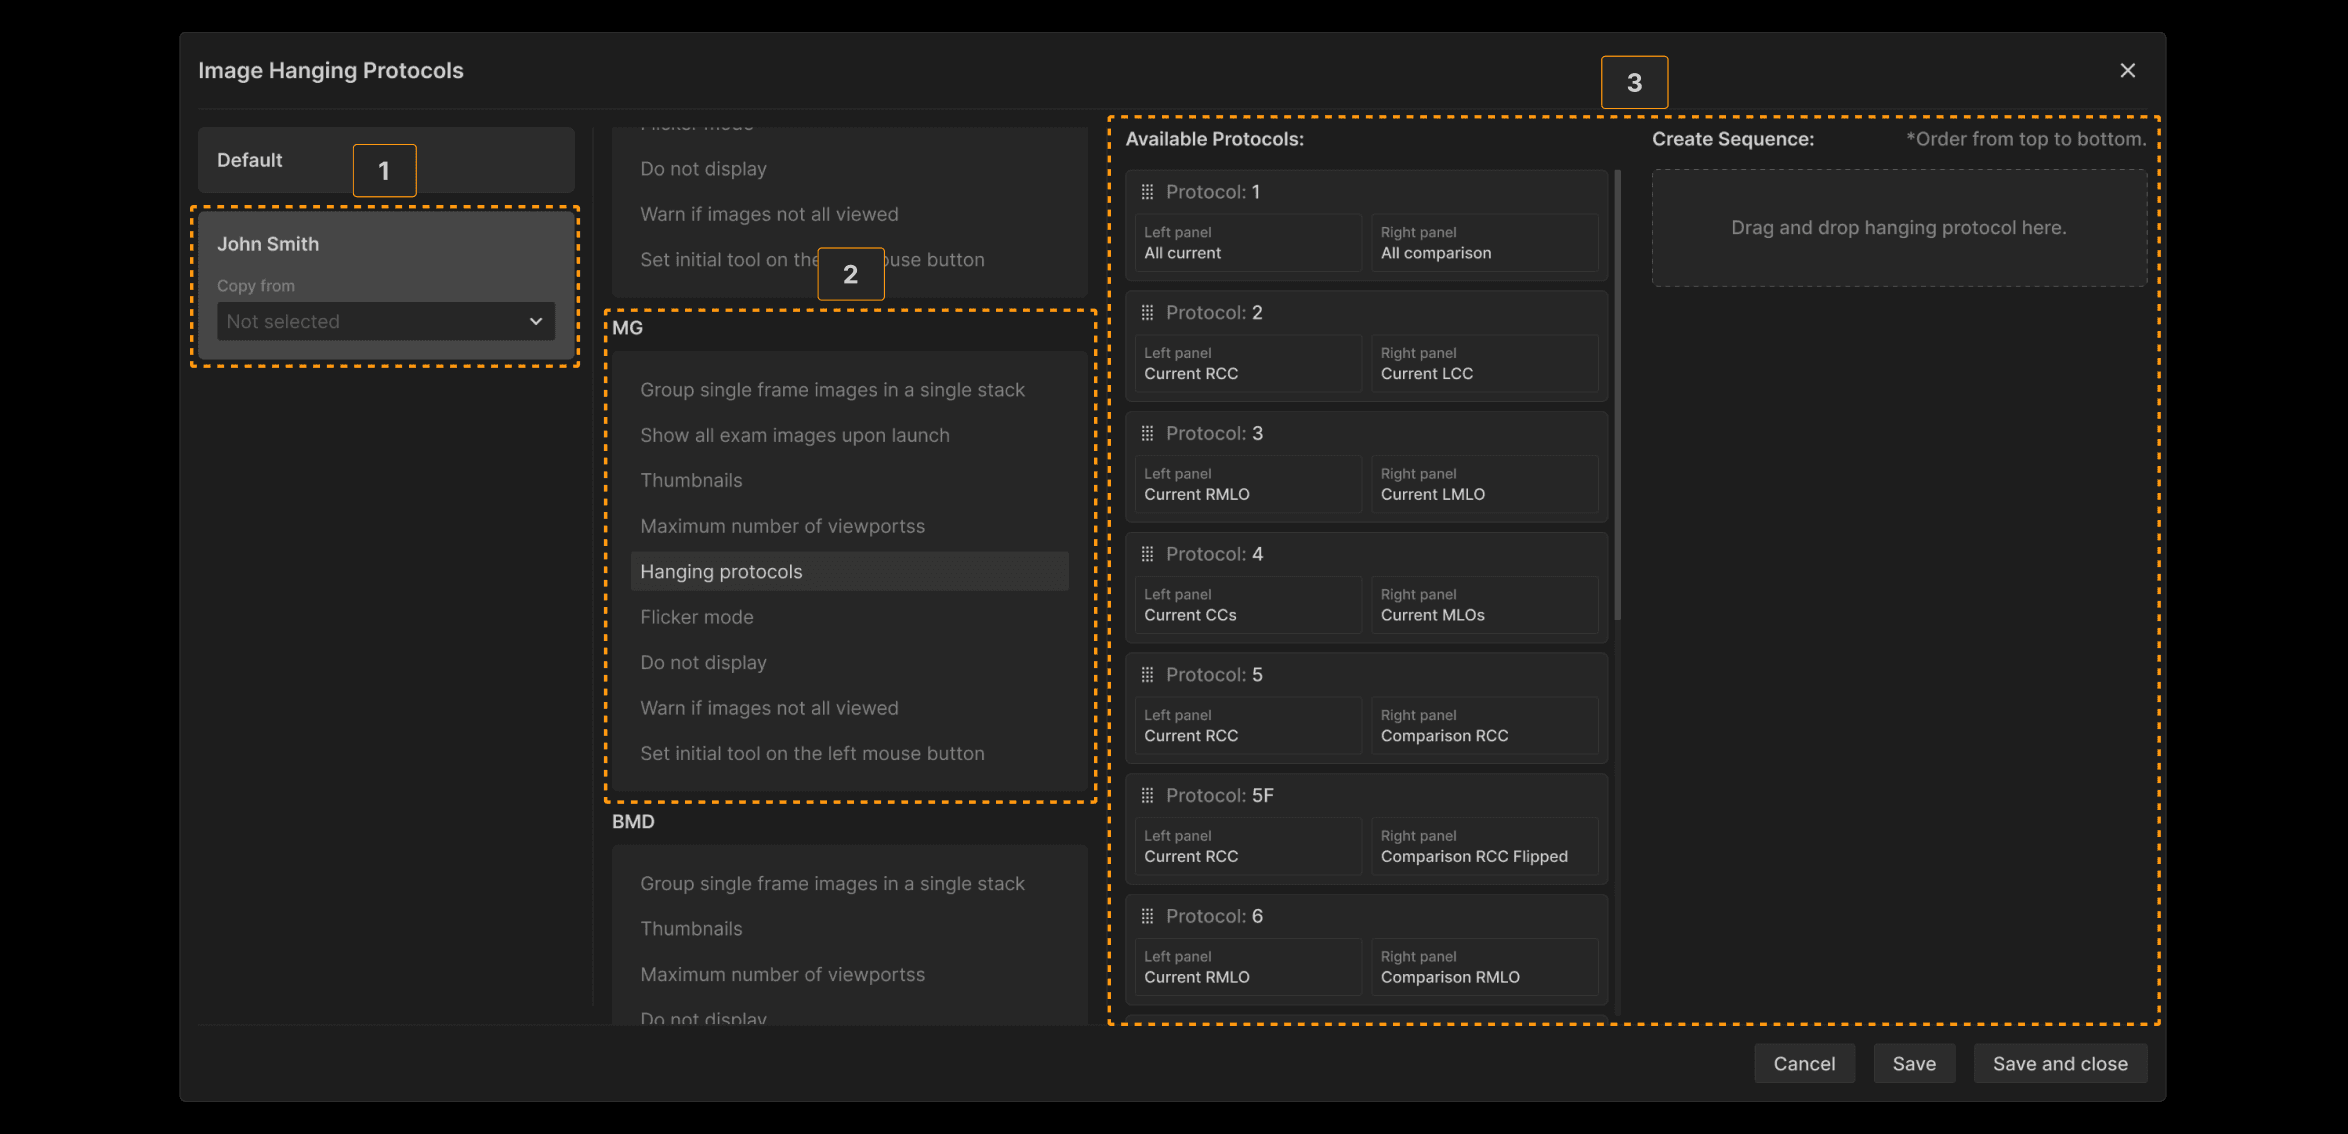Click drag handle icon of Protocol: 5
Screen dimensions: 2348x1134
click(x=1147, y=675)
